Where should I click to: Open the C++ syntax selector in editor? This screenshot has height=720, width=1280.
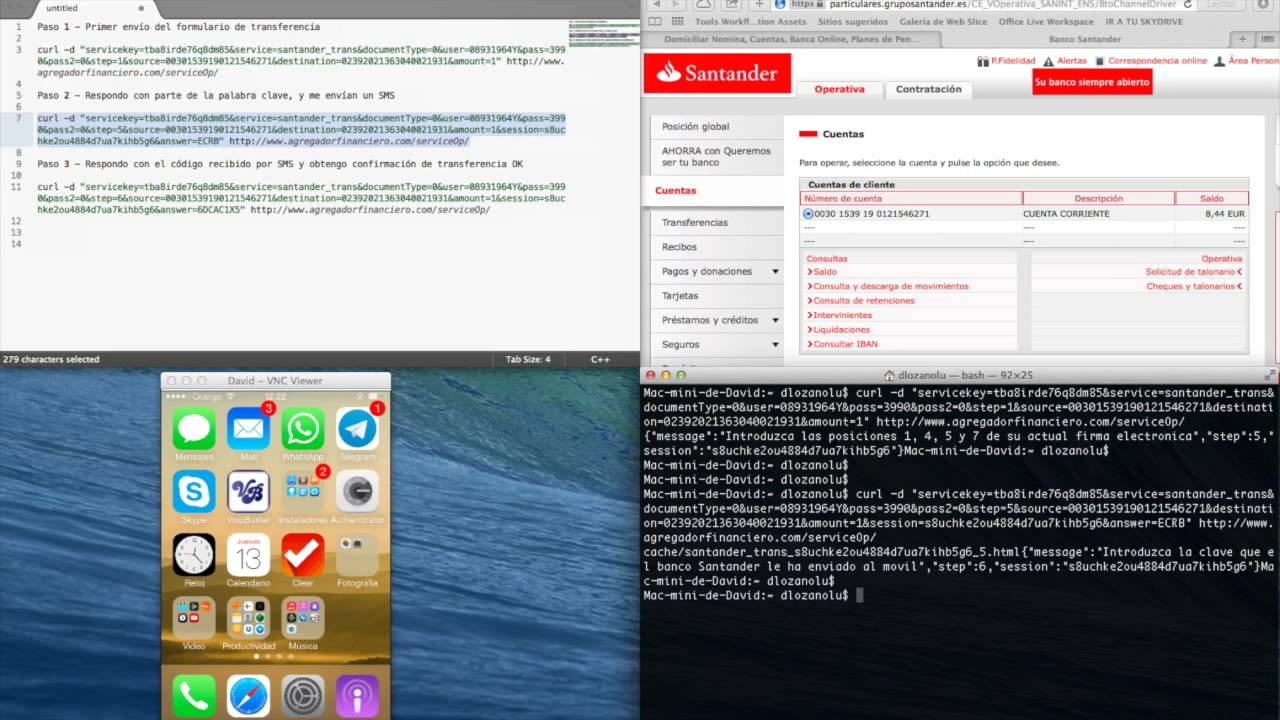600,359
